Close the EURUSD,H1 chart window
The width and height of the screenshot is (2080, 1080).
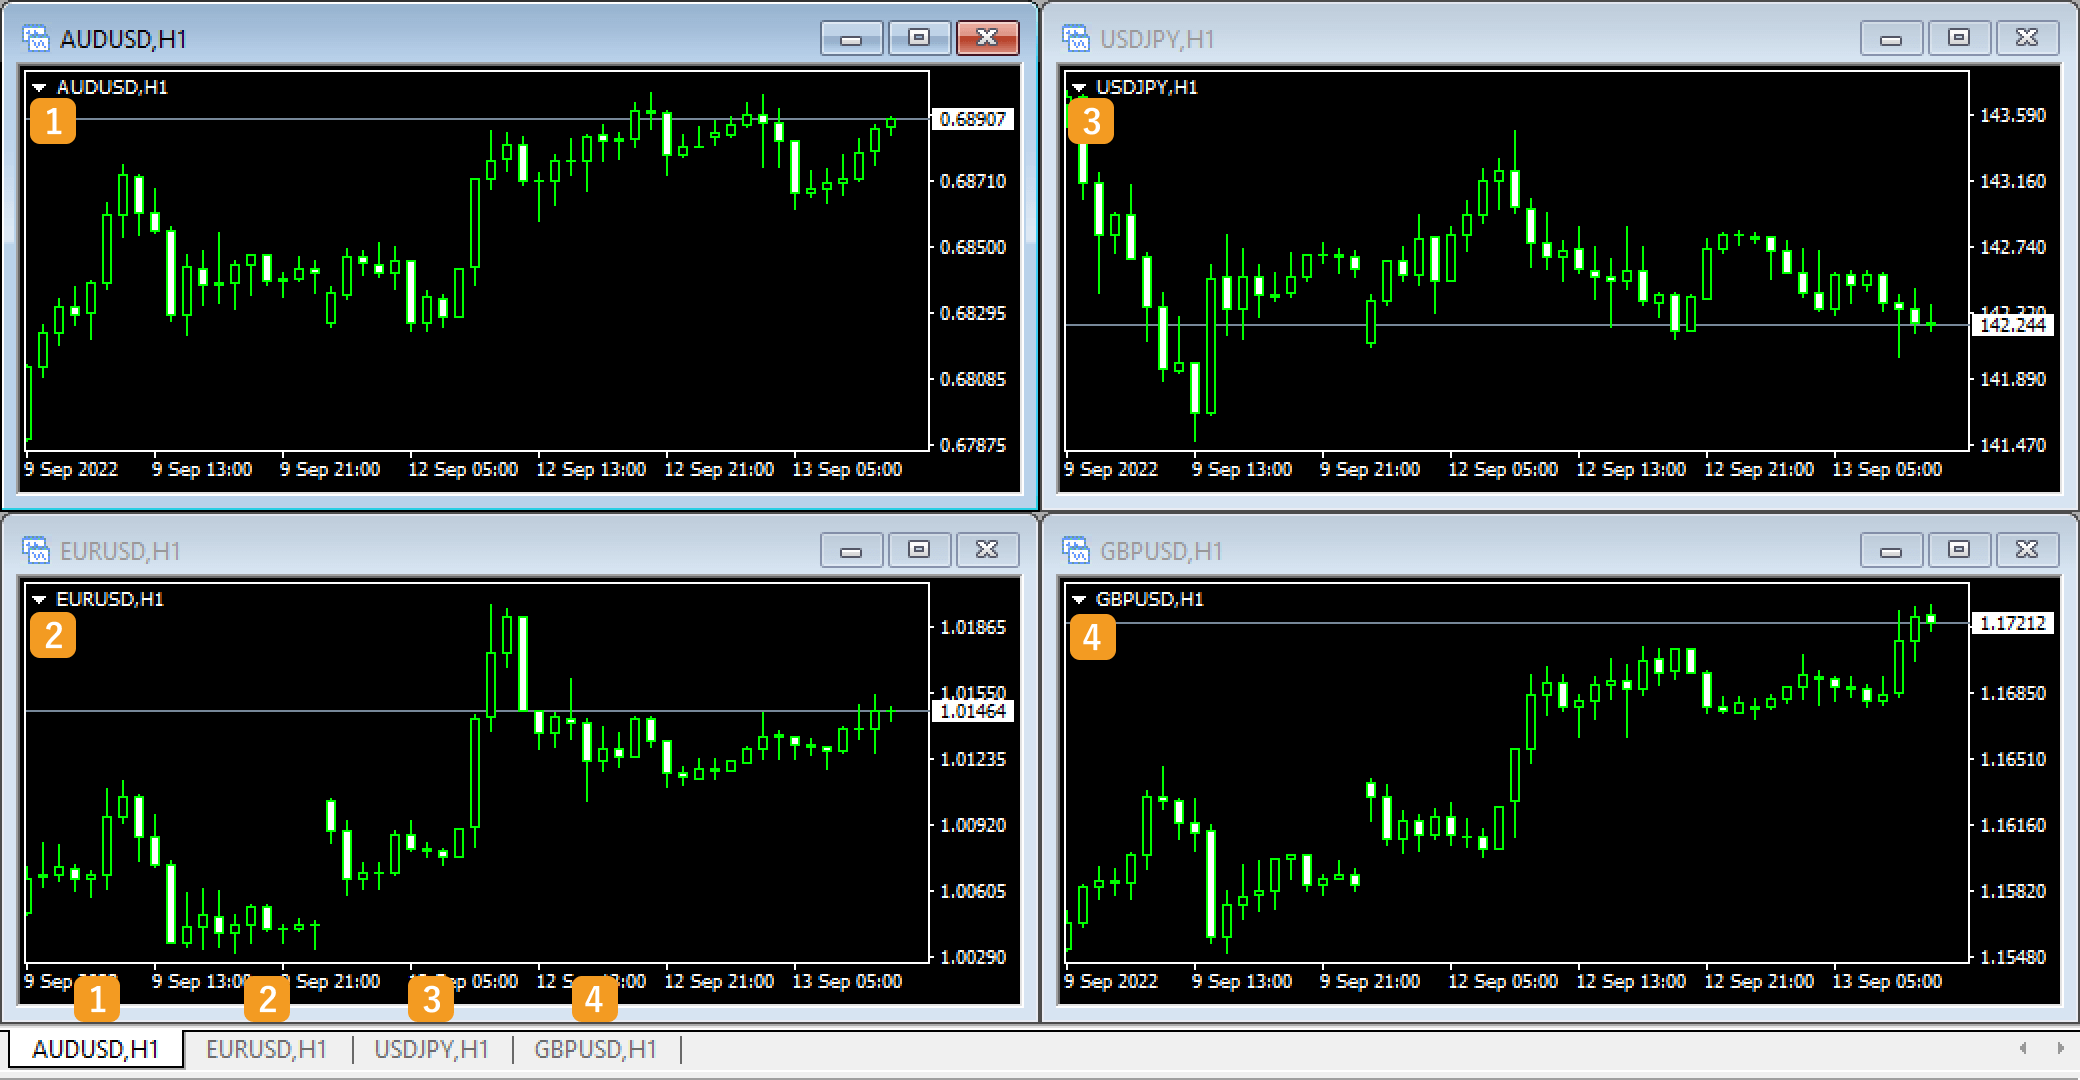click(x=987, y=550)
